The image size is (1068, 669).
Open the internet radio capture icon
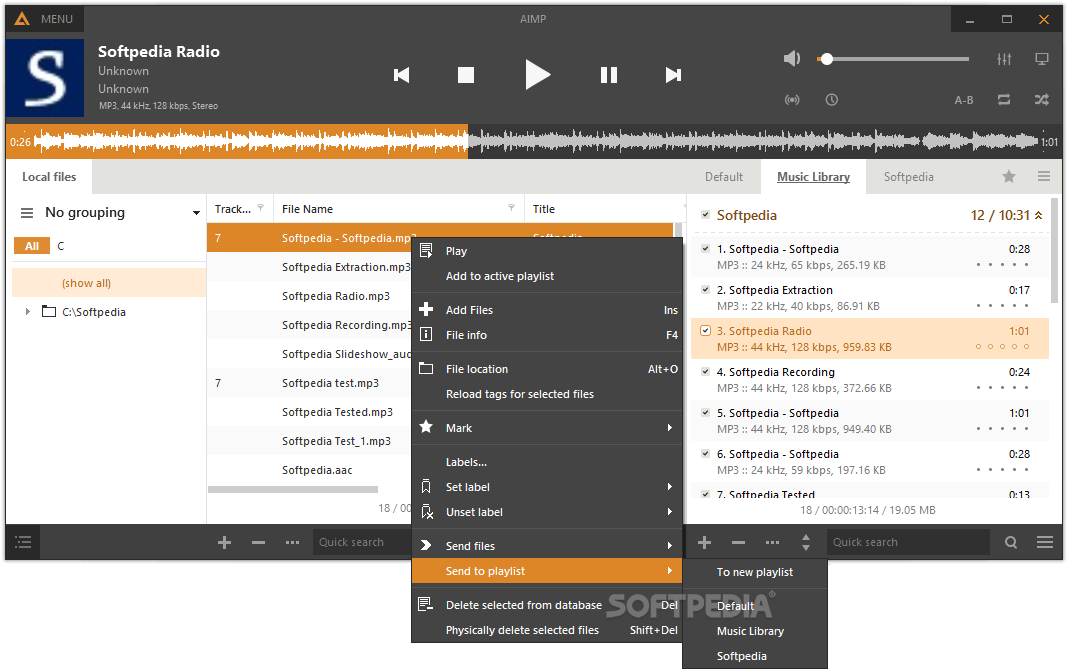click(x=791, y=99)
